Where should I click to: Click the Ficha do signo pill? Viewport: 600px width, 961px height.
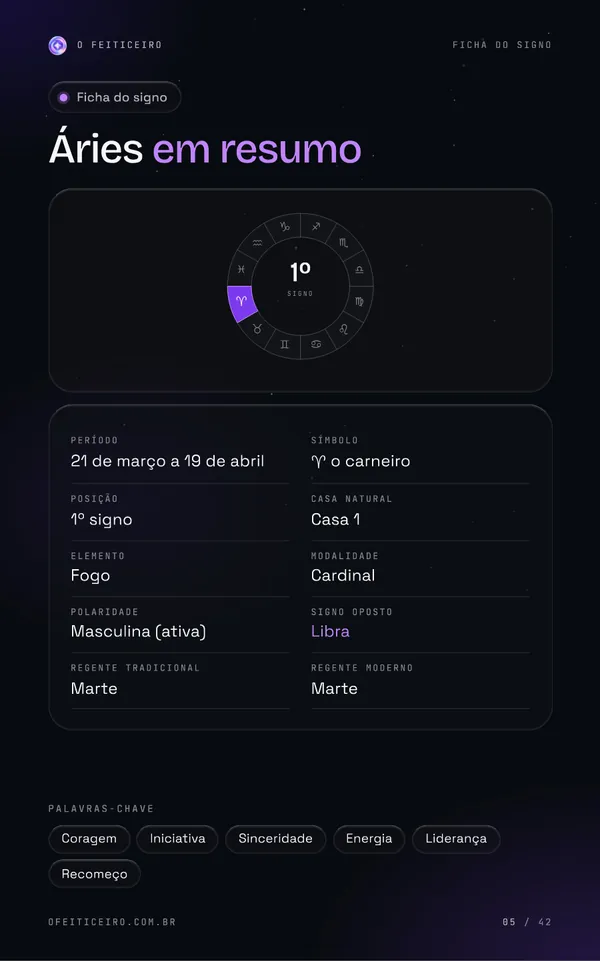(115, 97)
